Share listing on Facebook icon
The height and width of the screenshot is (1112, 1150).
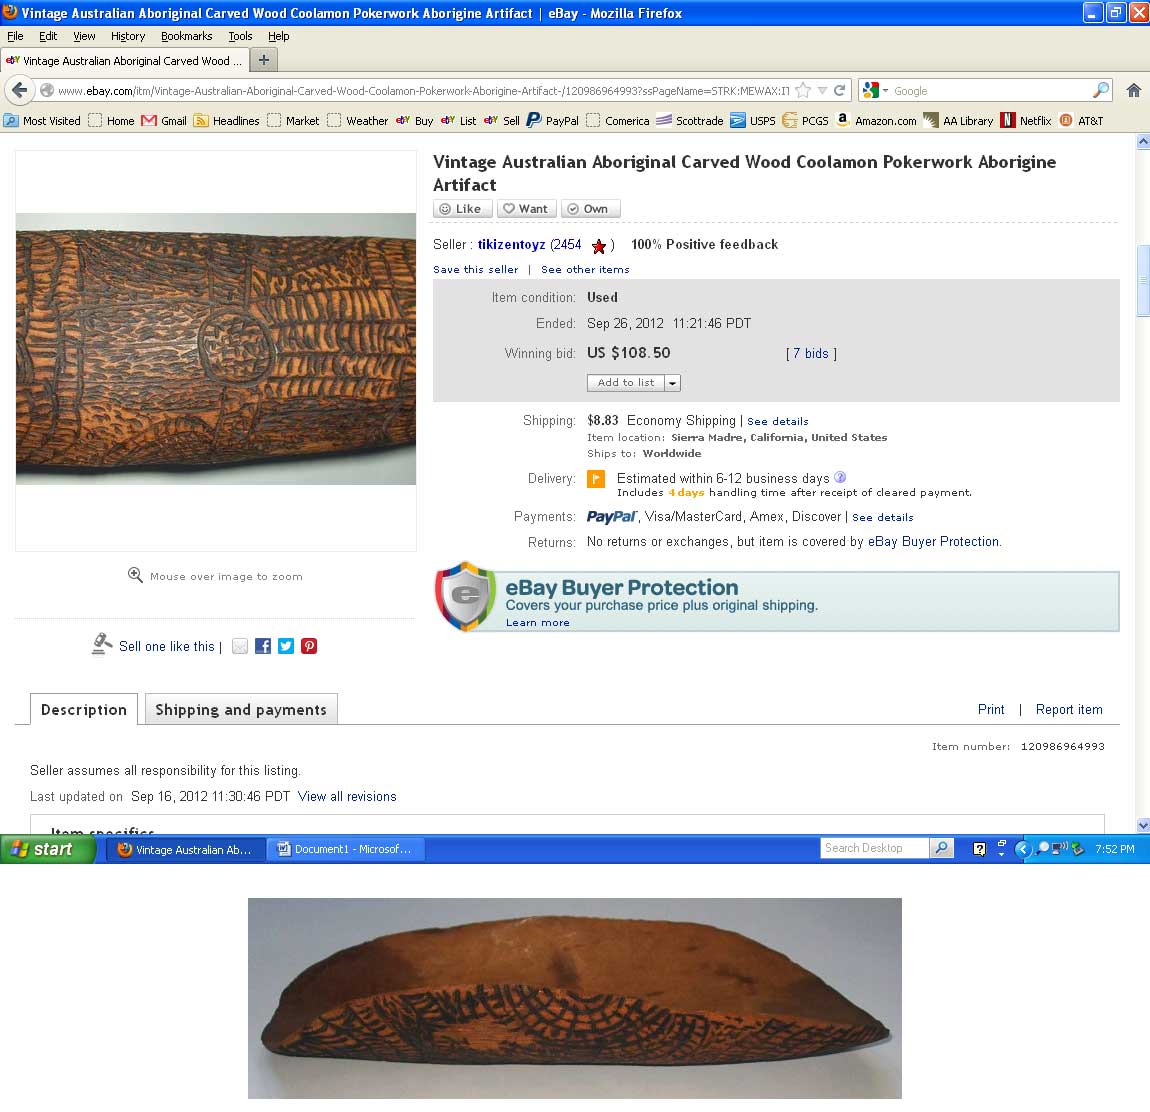click(263, 646)
